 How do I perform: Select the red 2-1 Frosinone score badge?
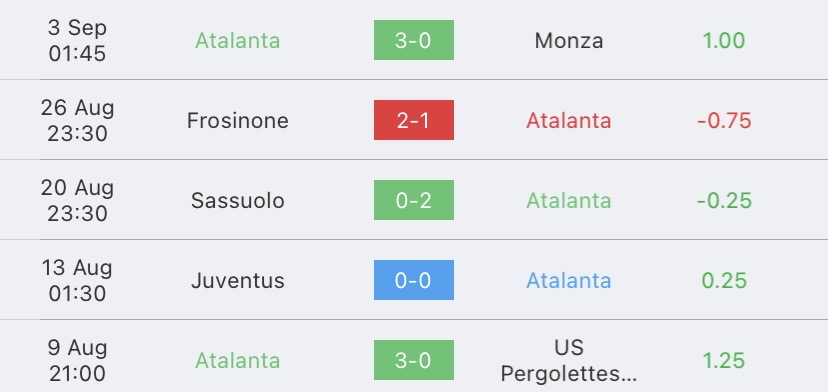pos(413,120)
